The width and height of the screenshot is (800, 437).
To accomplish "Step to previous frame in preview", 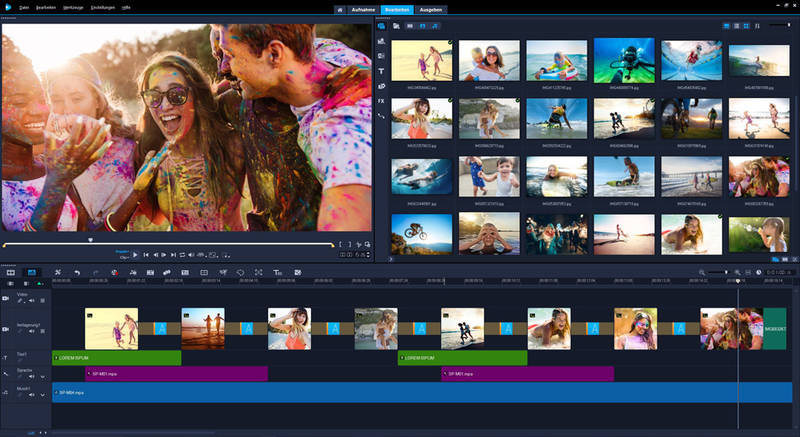I will pyautogui.click(x=155, y=255).
